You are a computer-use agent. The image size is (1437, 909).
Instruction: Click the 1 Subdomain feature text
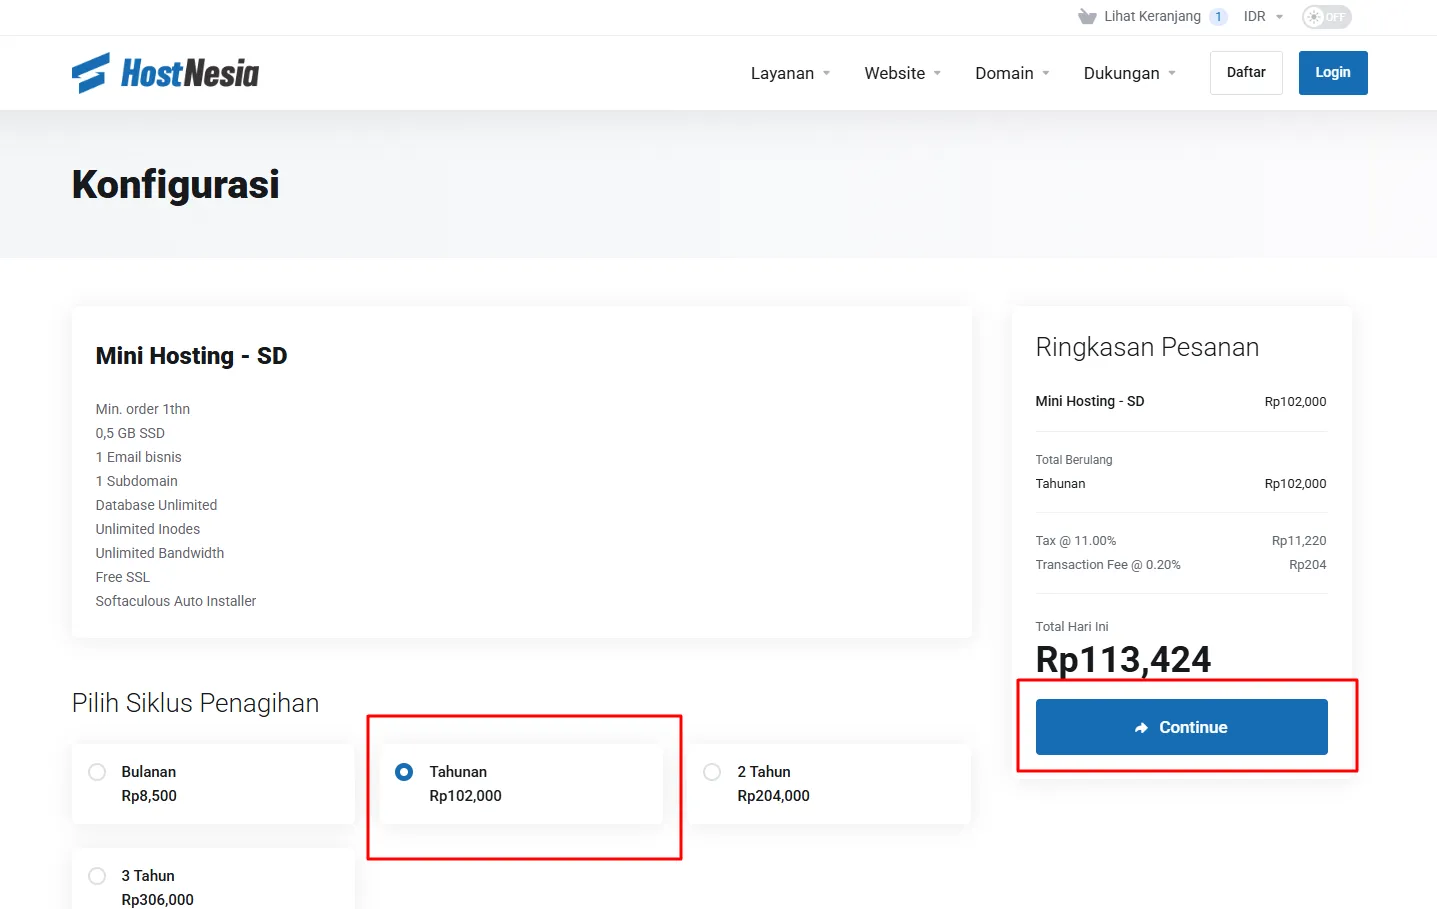point(137,481)
